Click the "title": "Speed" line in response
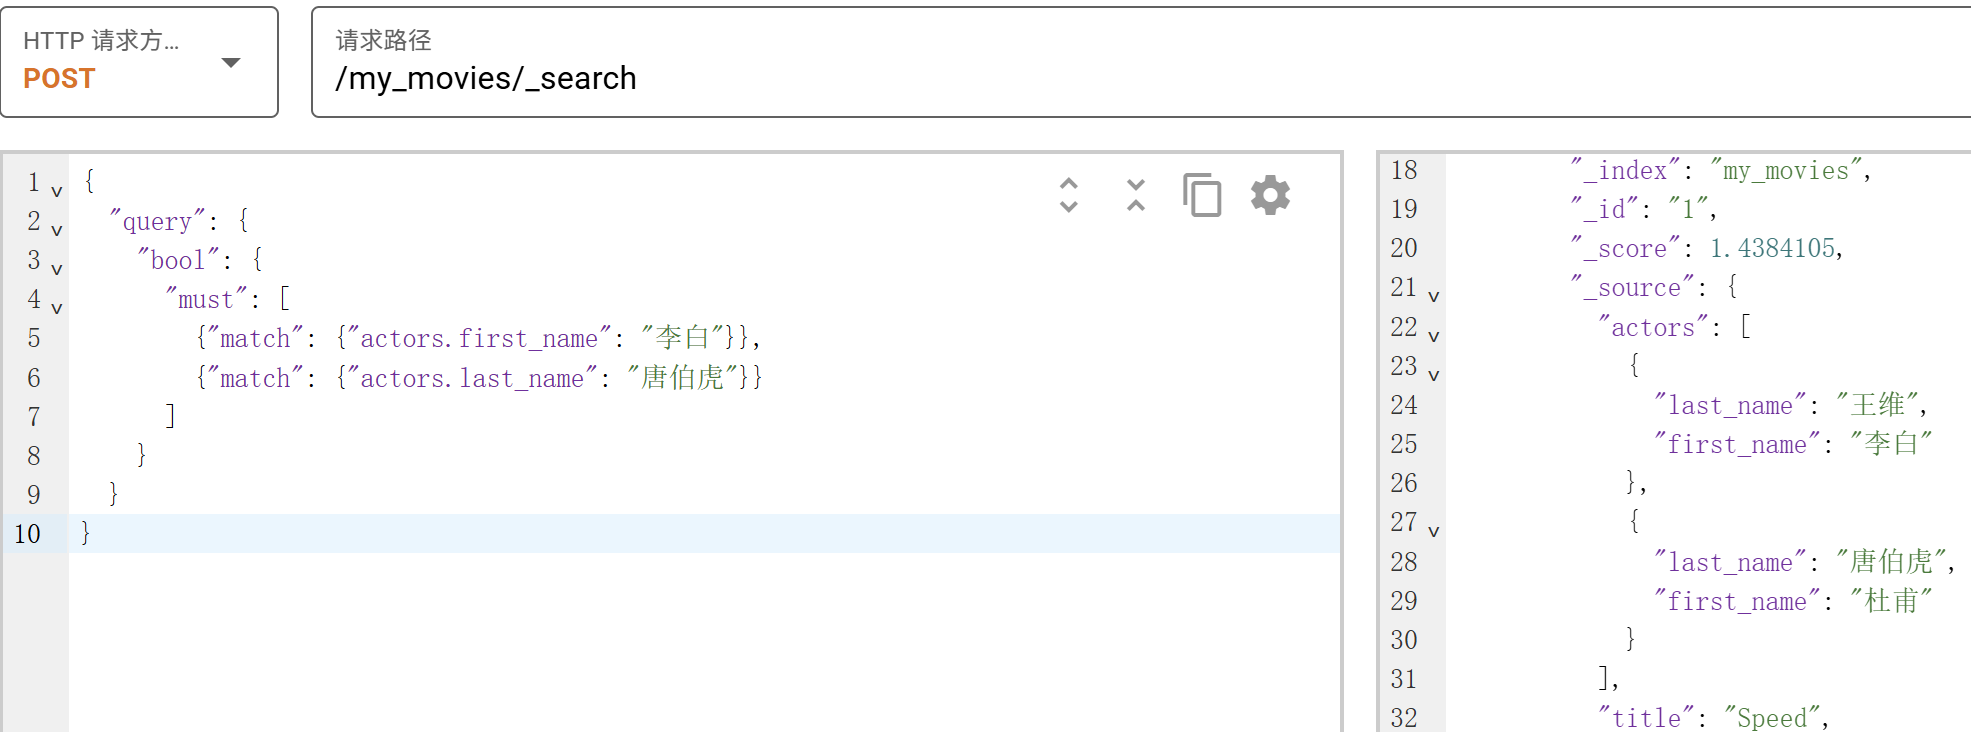1971x732 pixels. [x=1712, y=717]
